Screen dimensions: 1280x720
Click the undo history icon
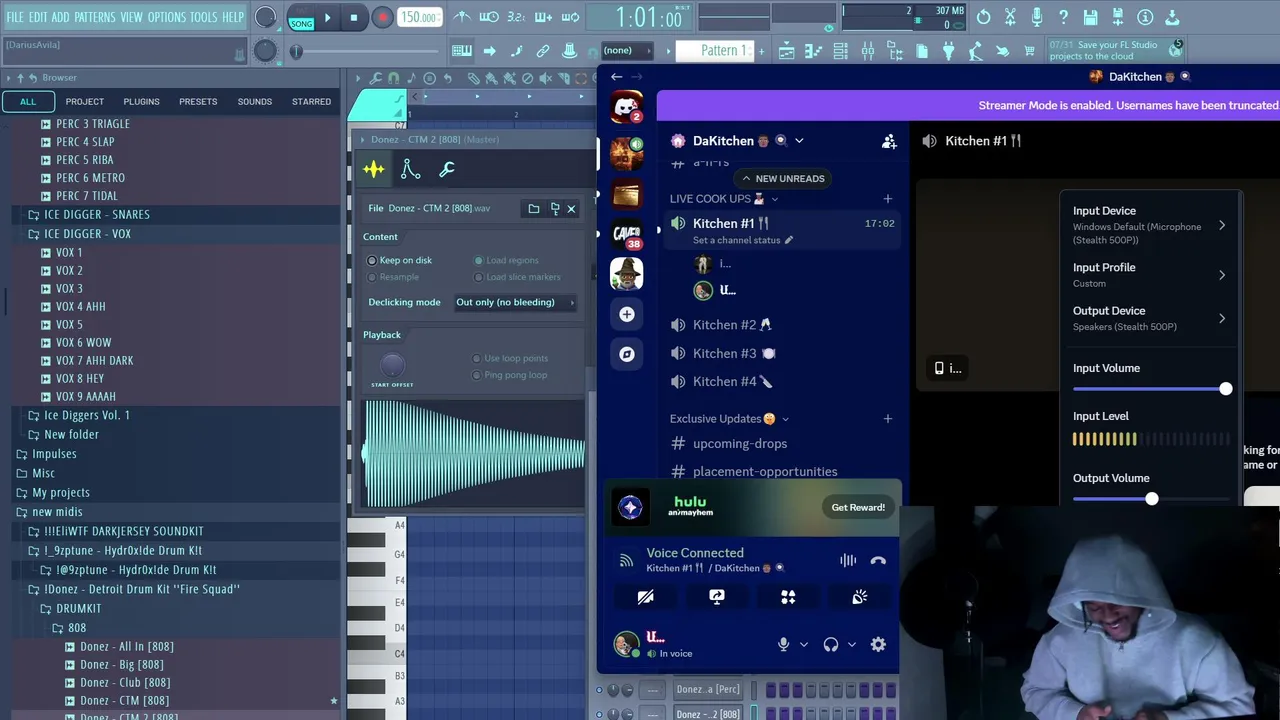coord(984,17)
